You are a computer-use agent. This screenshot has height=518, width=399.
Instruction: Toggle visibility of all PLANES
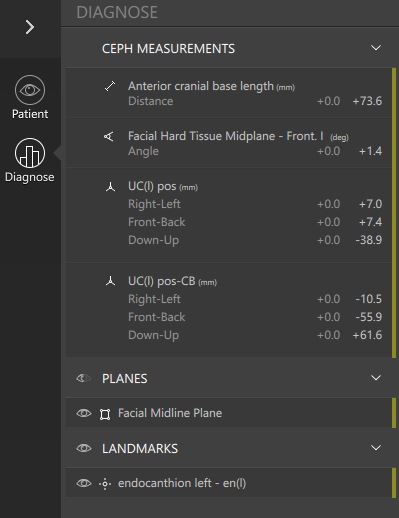(83, 378)
